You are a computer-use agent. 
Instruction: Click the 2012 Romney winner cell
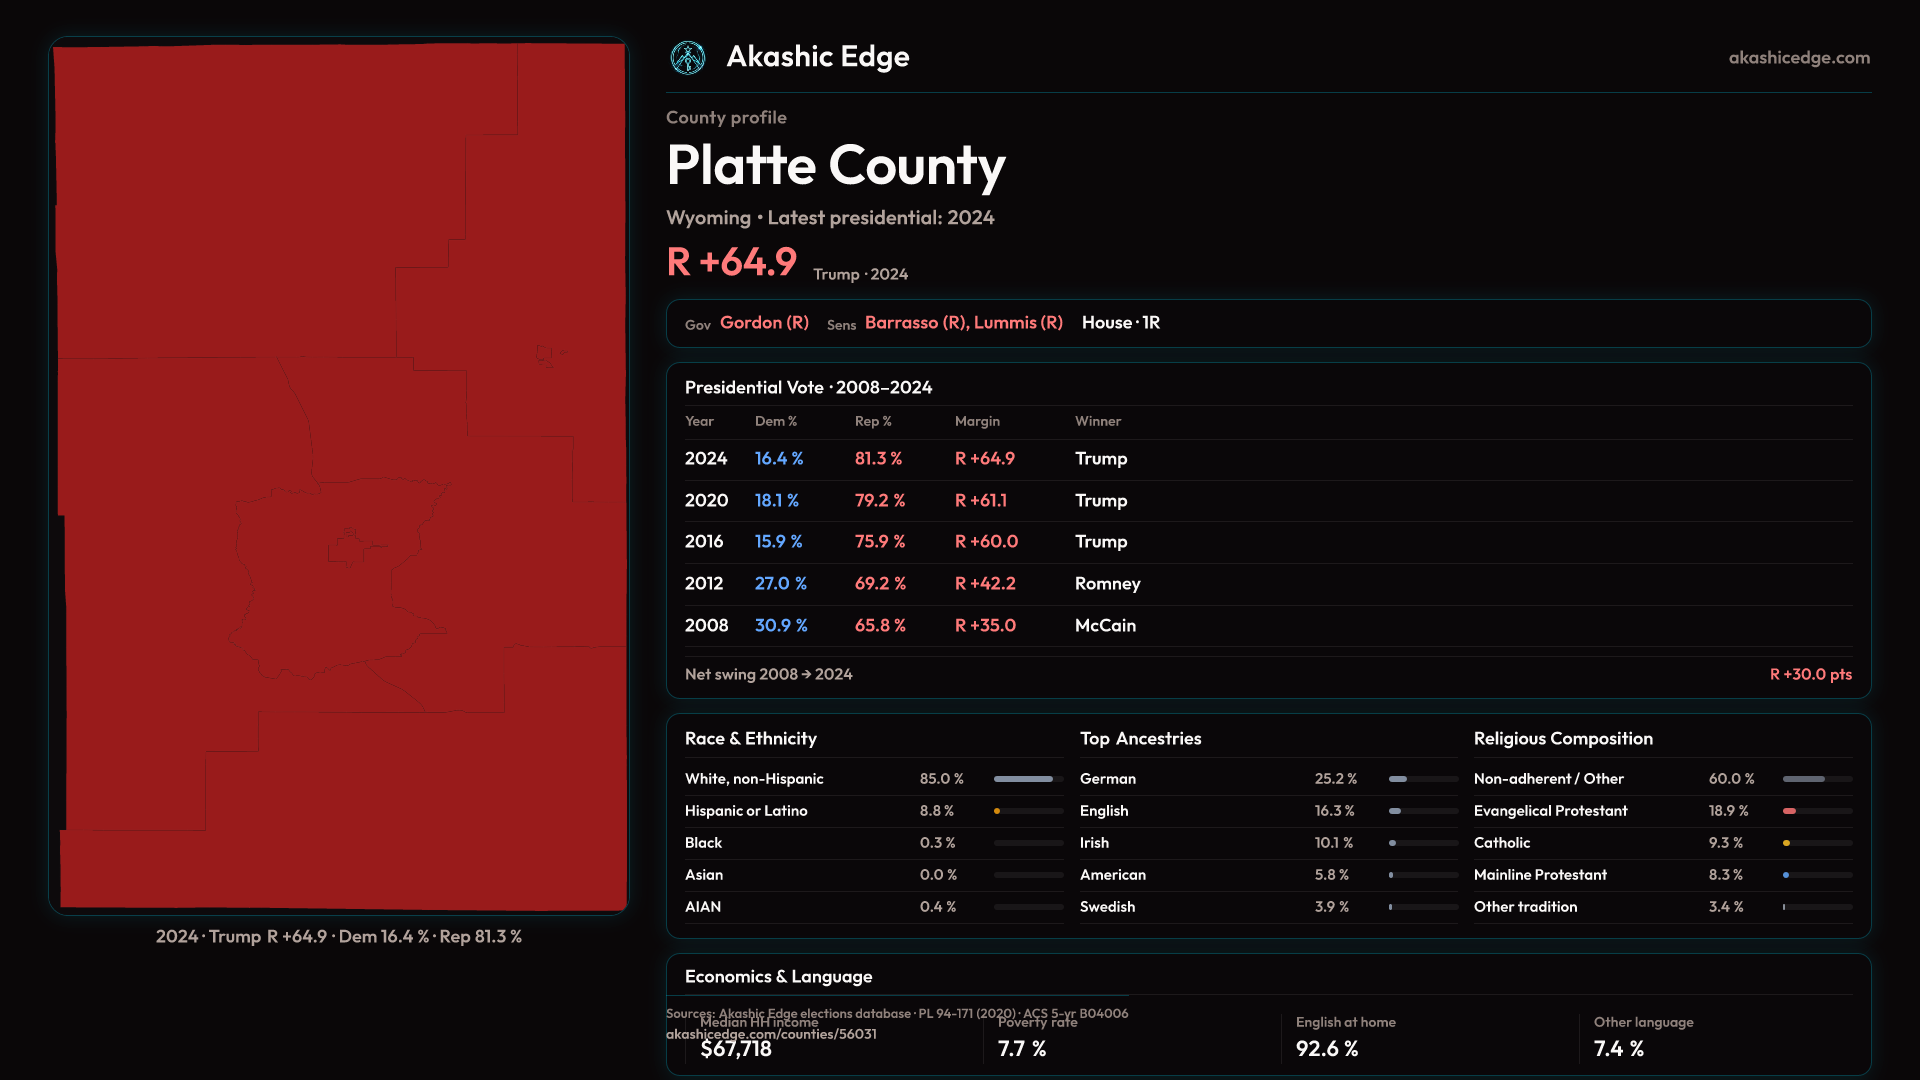click(x=1107, y=584)
